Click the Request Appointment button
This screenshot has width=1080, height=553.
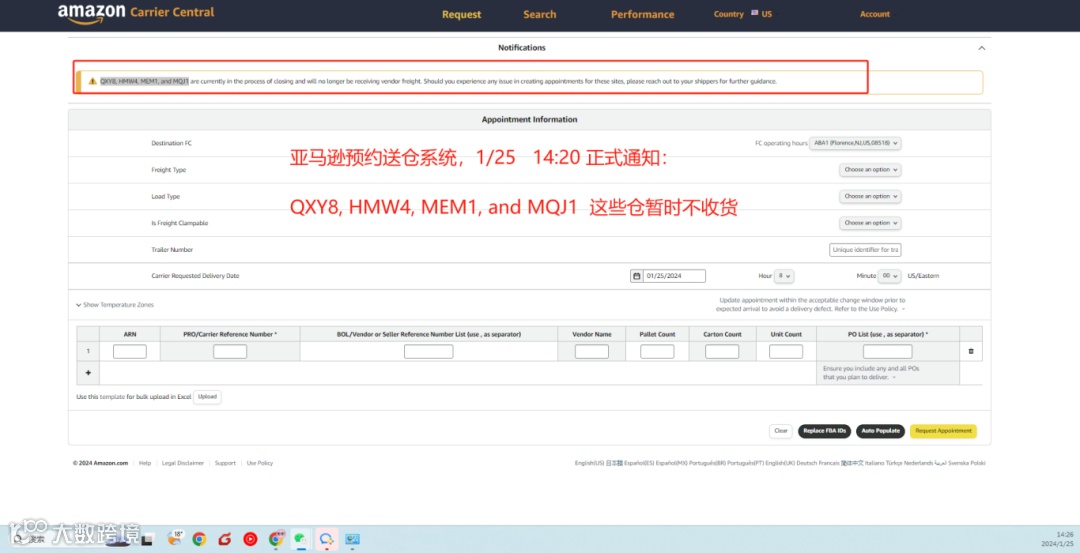pos(943,431)
